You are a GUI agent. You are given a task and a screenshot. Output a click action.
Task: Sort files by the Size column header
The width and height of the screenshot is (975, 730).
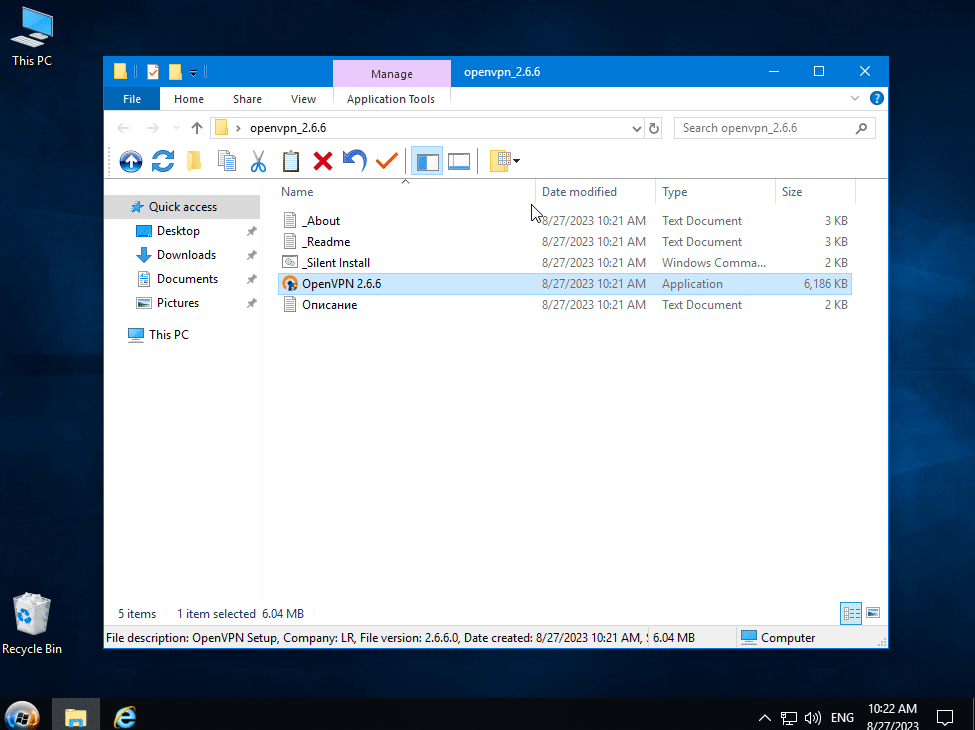(815, 192)
